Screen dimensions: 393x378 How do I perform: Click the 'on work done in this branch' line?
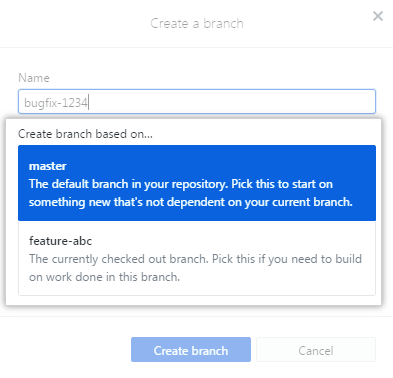[104, 277]
